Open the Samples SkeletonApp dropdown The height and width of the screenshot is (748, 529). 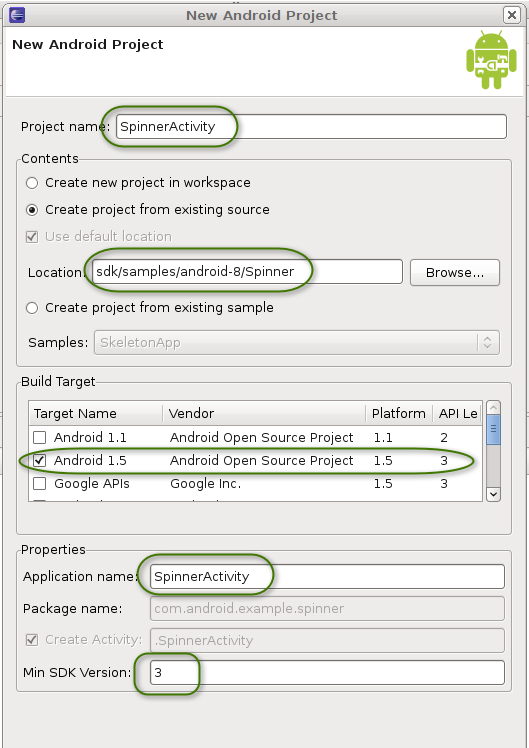297,342
